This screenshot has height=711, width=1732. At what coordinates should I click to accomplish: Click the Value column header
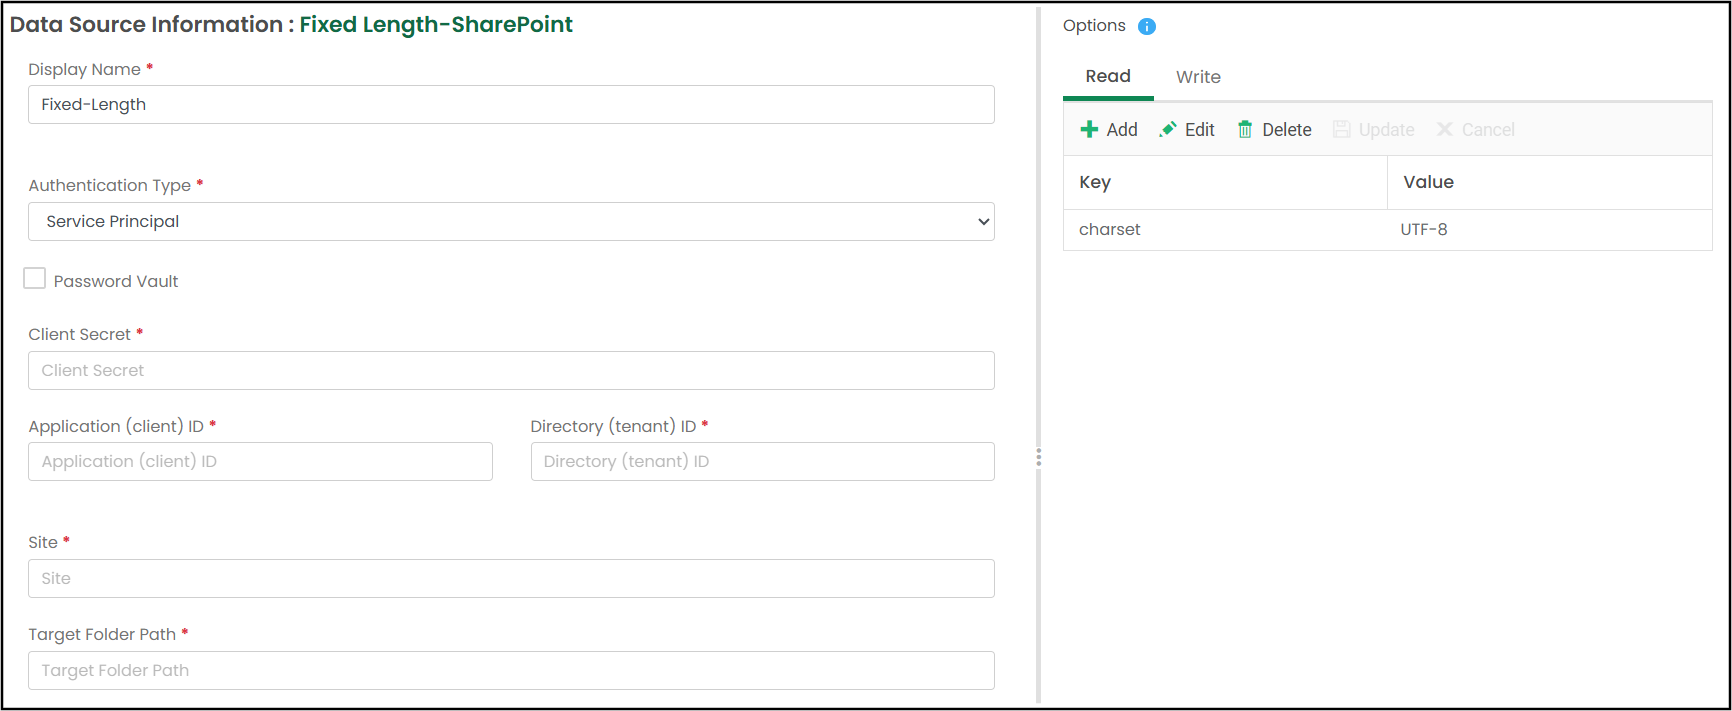pyautogui.click(x=1550, y=183)
